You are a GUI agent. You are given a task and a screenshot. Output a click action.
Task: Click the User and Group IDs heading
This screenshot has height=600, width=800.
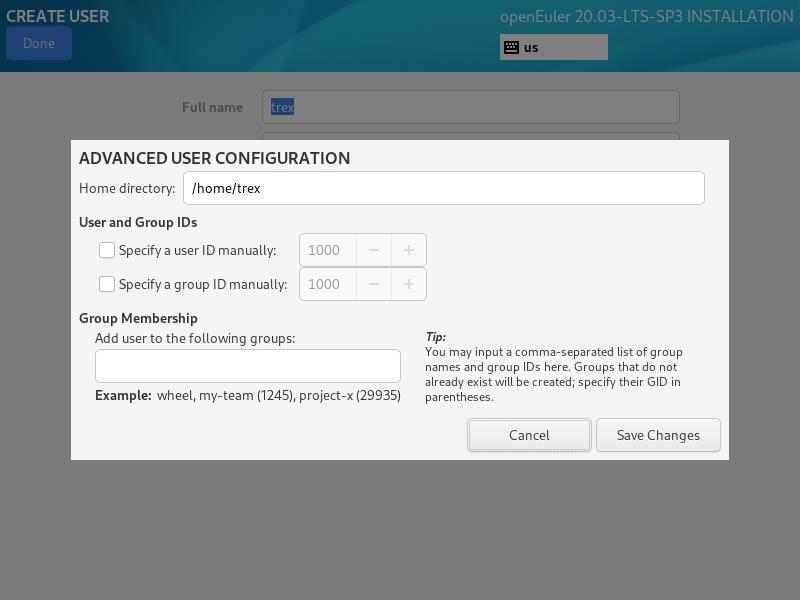[x=138, y=222]
